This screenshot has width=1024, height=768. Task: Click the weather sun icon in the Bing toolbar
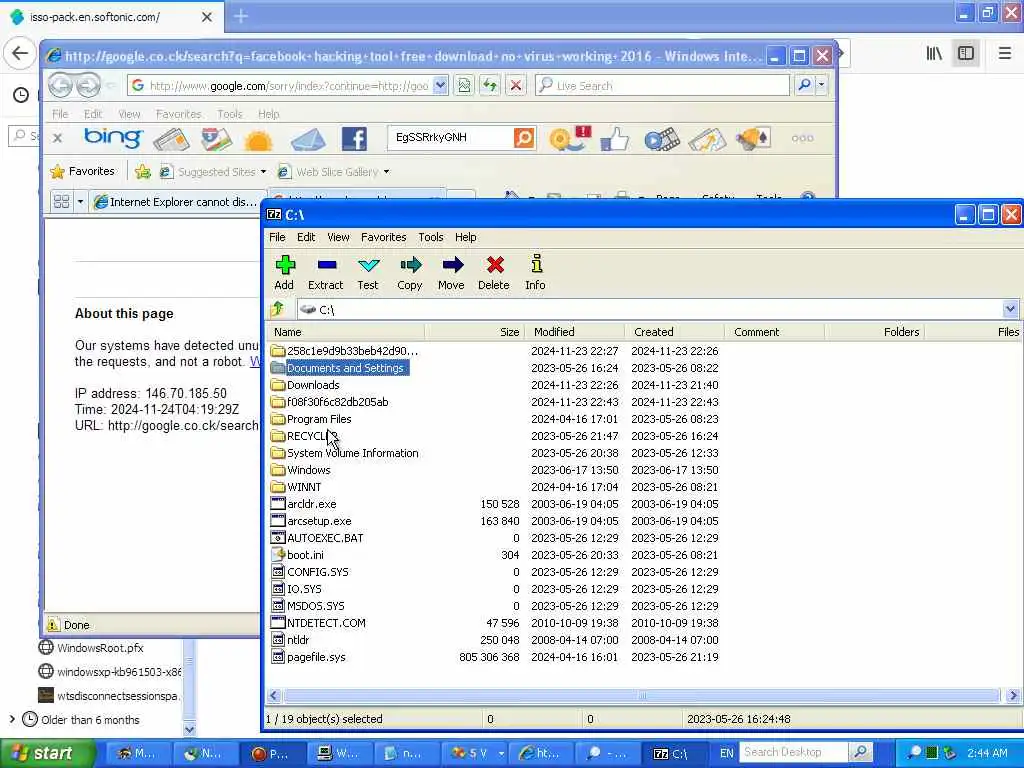[x=258, y=139]
